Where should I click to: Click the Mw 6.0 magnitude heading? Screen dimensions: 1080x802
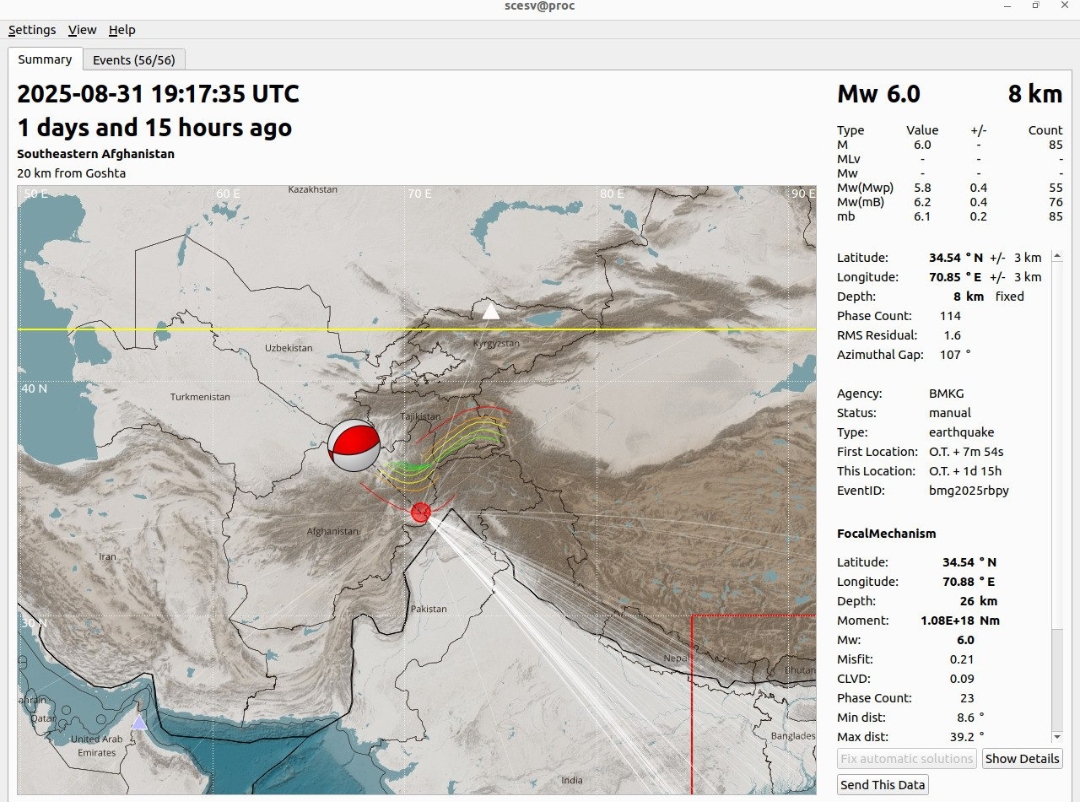pyautogui.click(x=878, y=95)
